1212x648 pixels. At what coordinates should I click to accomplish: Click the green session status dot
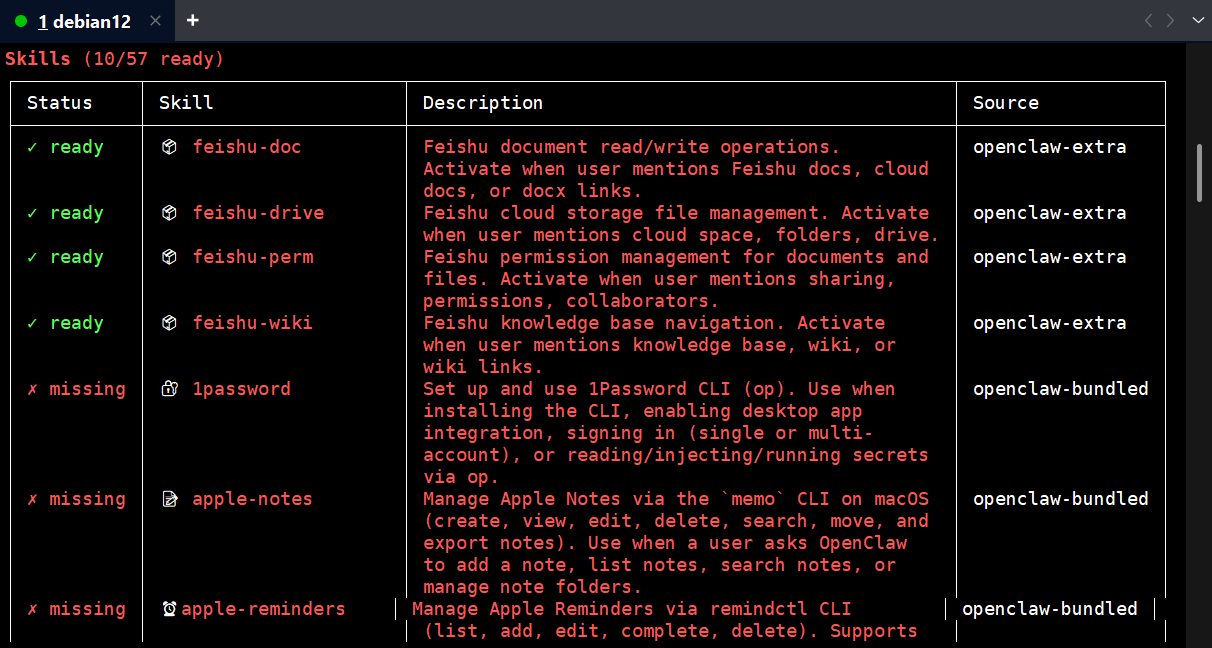pos(22,21)
